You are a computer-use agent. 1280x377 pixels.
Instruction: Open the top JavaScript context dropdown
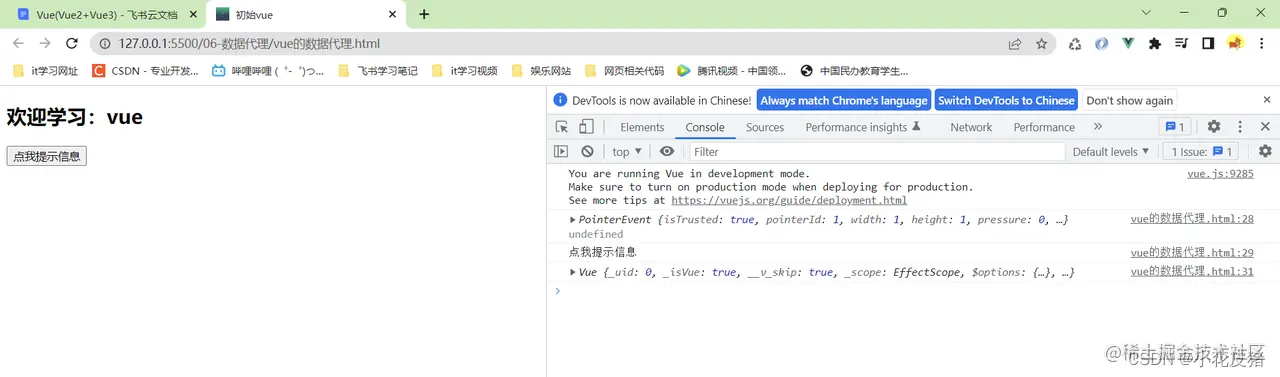click(x=627, y=151)
